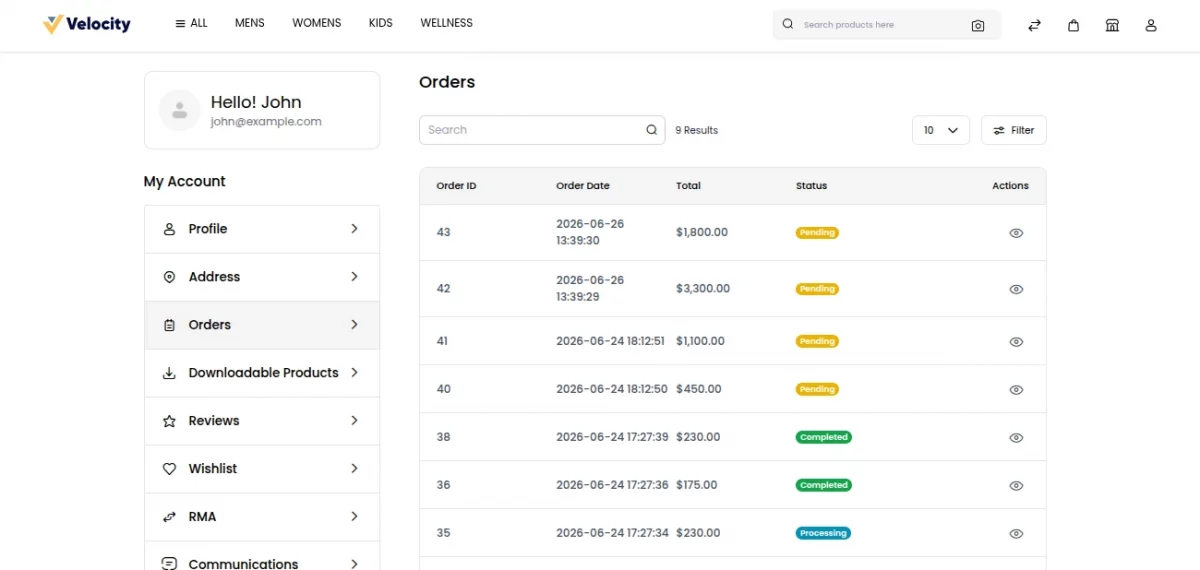Click the Downloadable Products download icon
The height and width of the screenshot is (570, 1200).
169,373
